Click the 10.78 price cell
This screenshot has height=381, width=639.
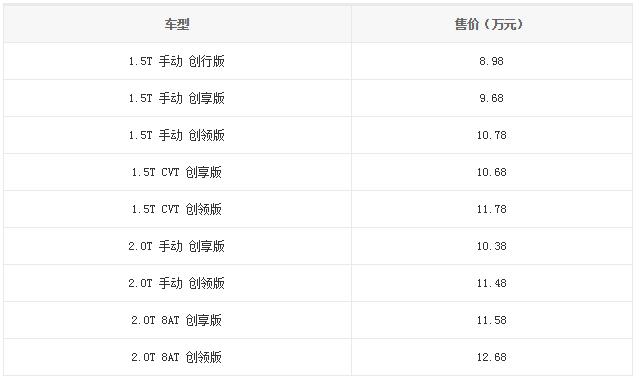point(492,135)
